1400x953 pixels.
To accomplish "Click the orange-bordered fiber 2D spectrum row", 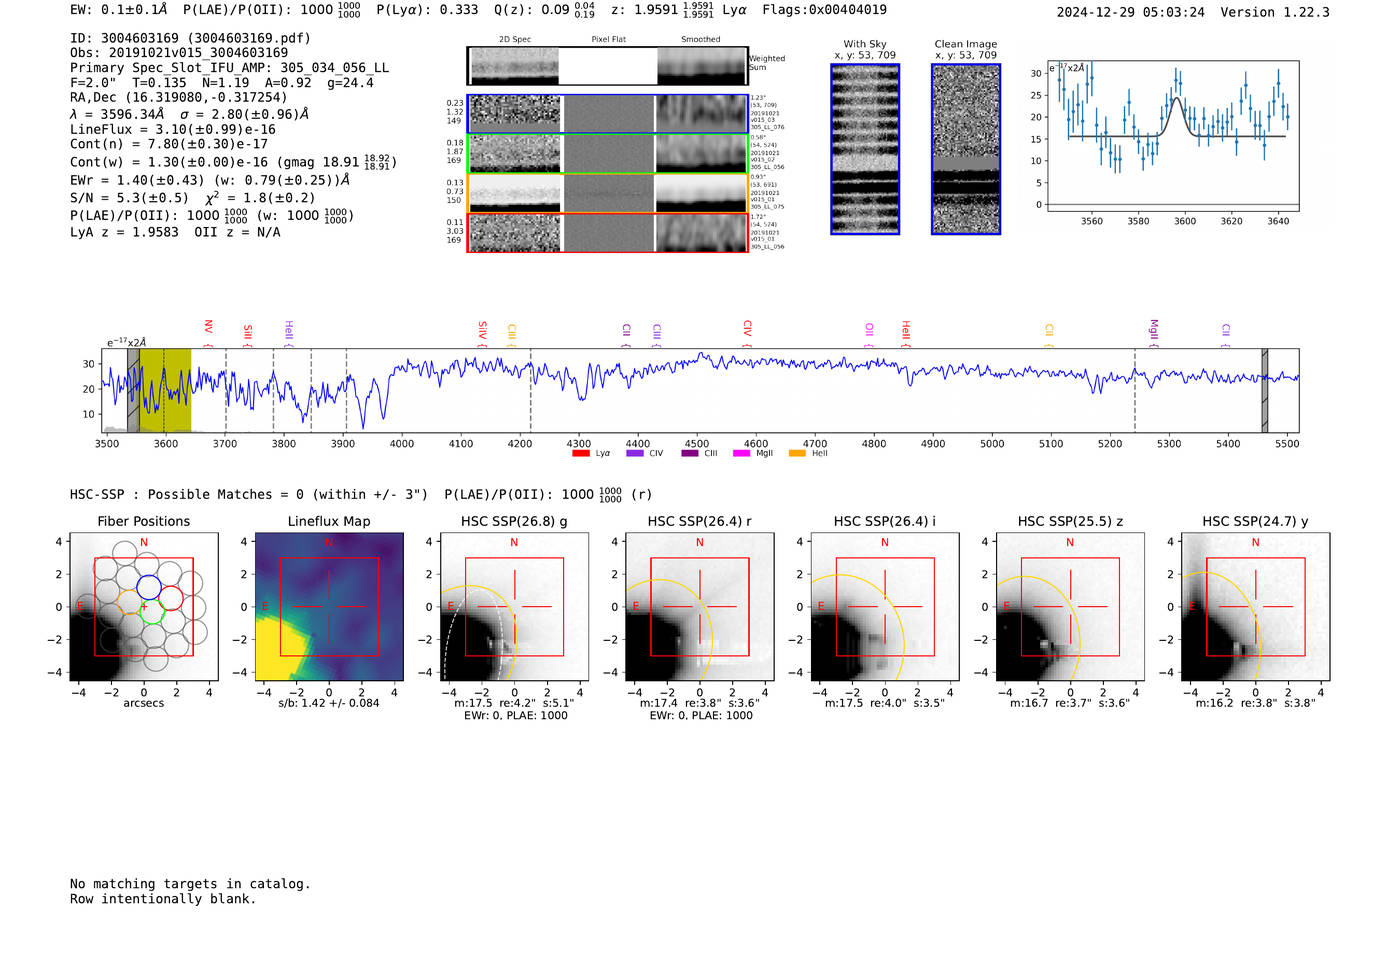I will click(x=608, y=193).
